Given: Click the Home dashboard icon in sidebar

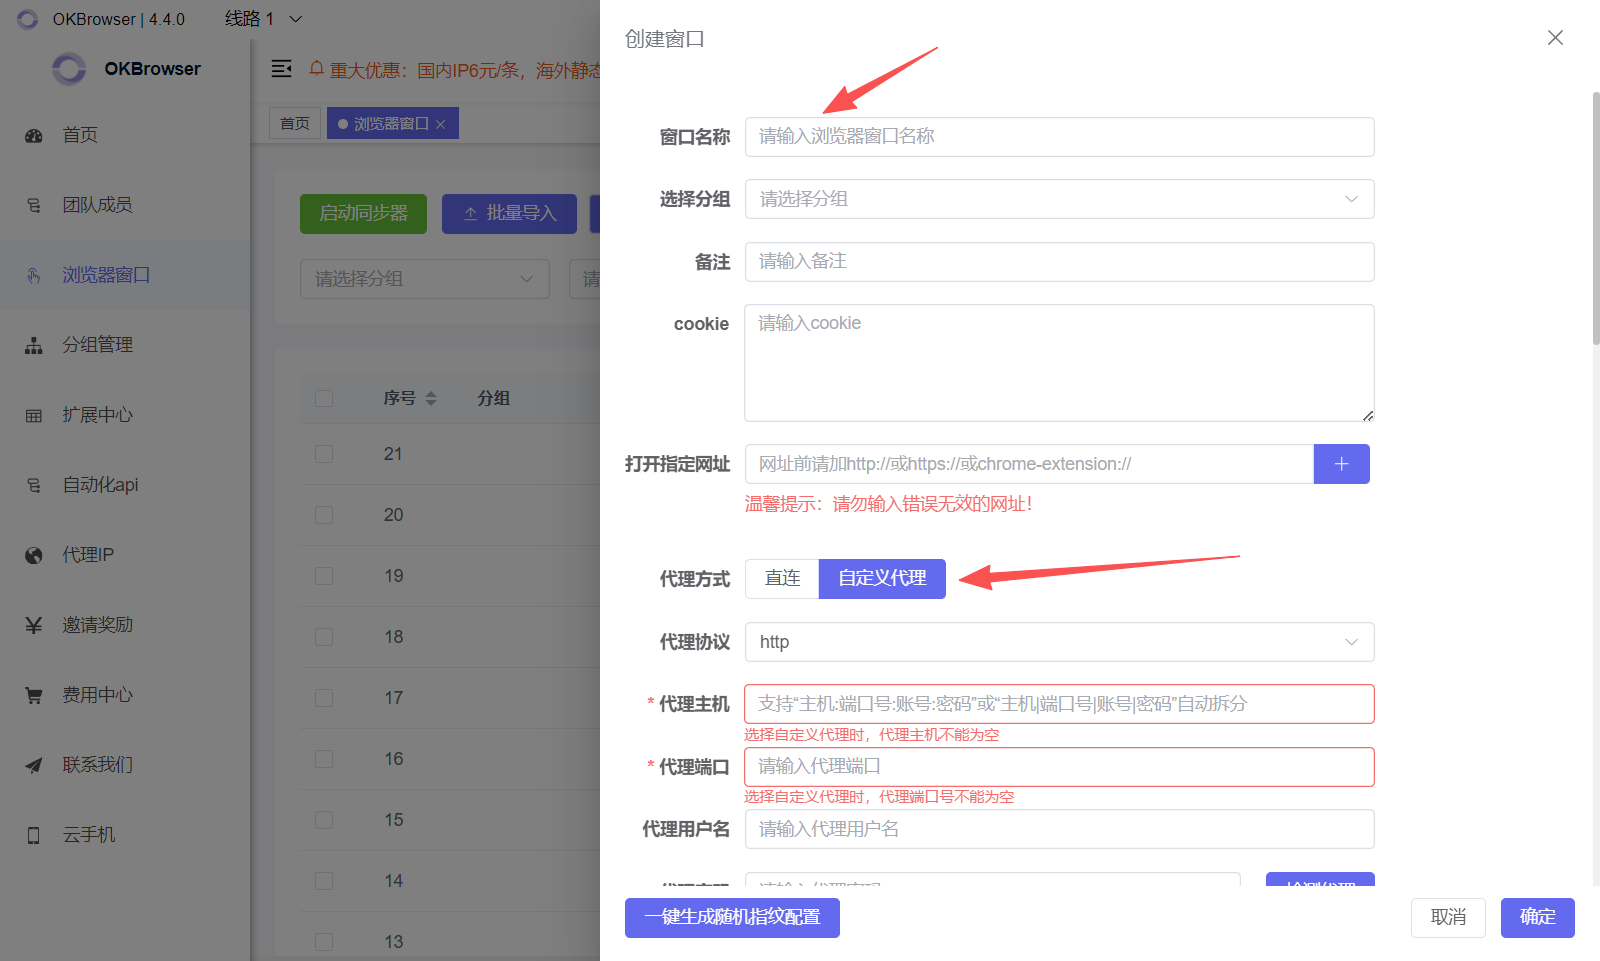Looking at the screenshot, I should pyautogui.click(x=34, y=136).
